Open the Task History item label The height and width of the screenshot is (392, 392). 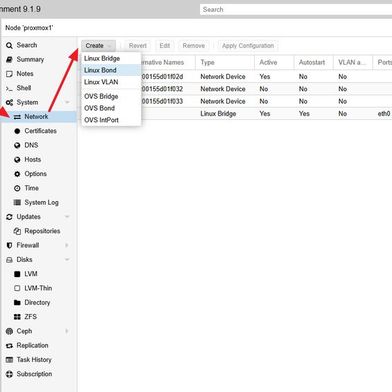tap(34, 360)
